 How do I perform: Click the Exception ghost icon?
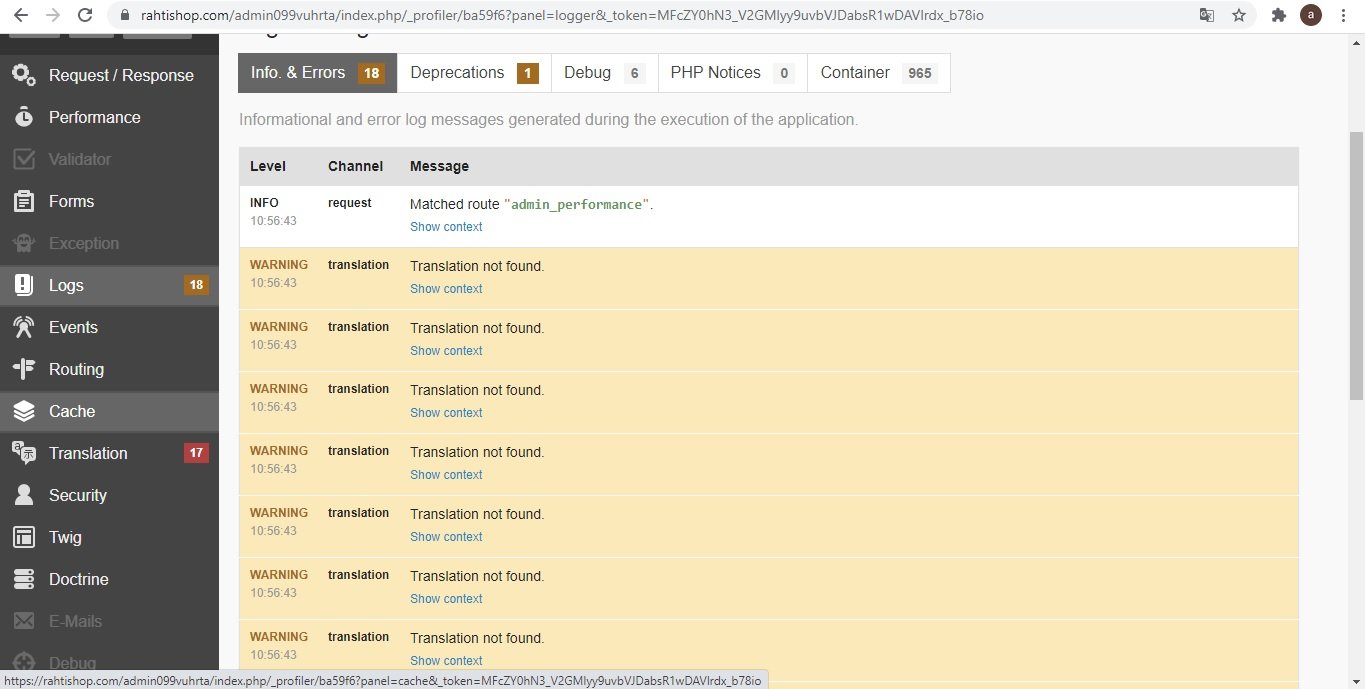pos(24,243)
